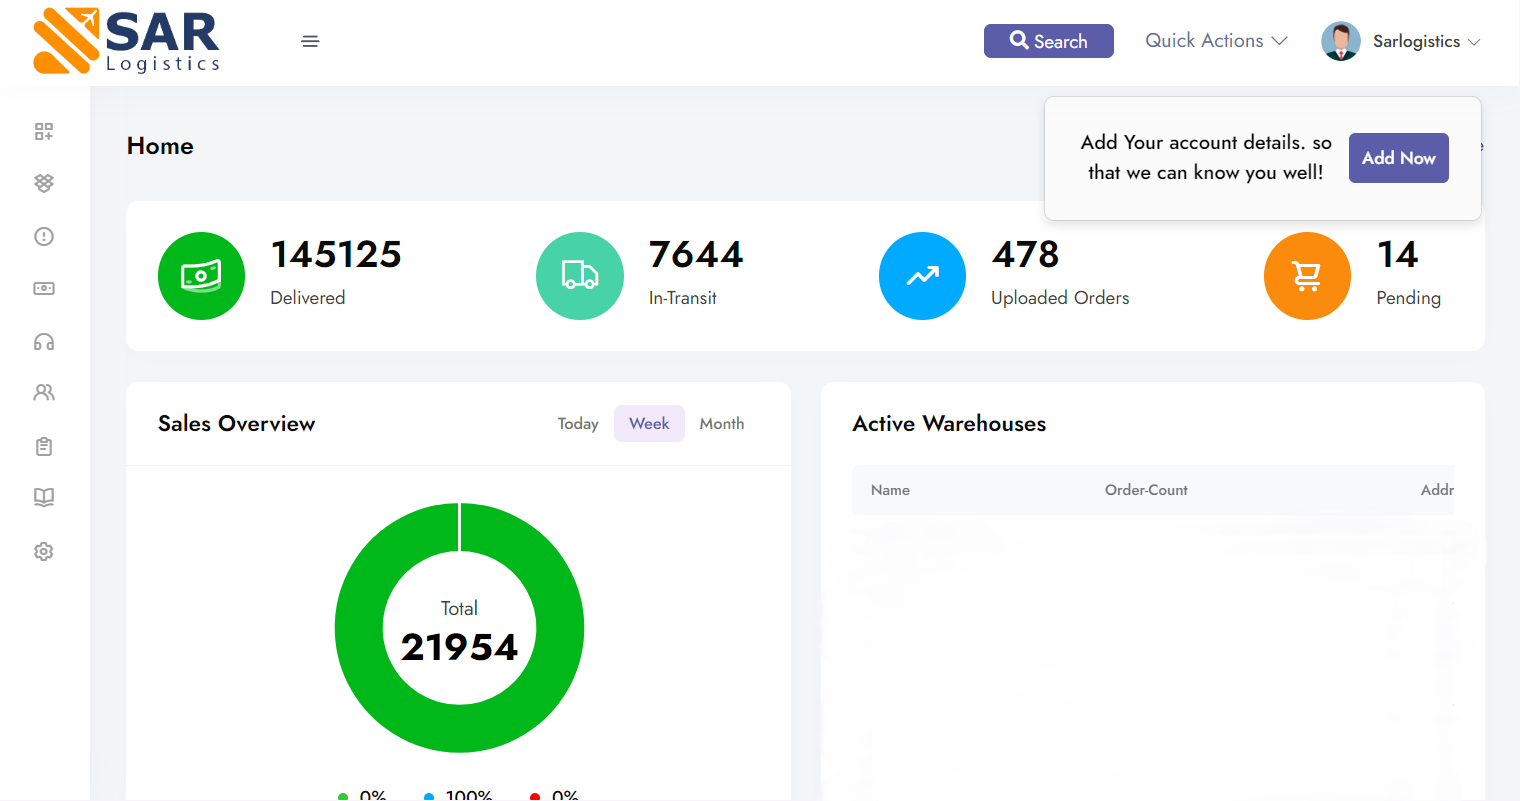Viewport: 1520px width, 801px height.
Task: Click the green donut chart ring
Action: pyautogui.click(x=358, y=628)
